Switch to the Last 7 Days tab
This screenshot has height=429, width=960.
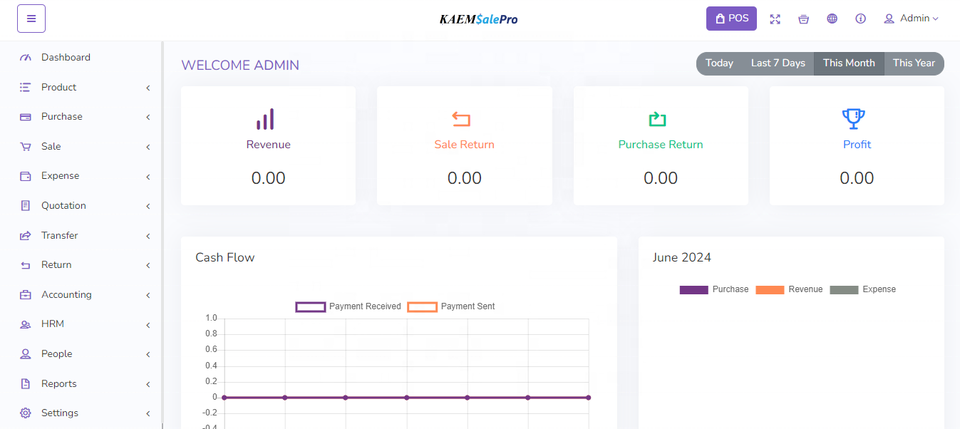[x=777, y=63]
